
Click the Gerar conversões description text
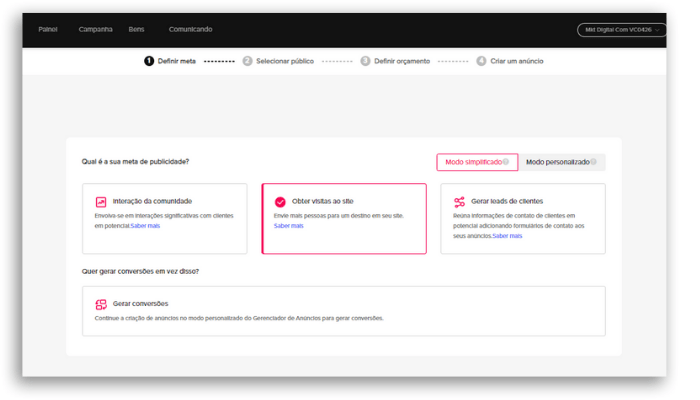(239, 318)
